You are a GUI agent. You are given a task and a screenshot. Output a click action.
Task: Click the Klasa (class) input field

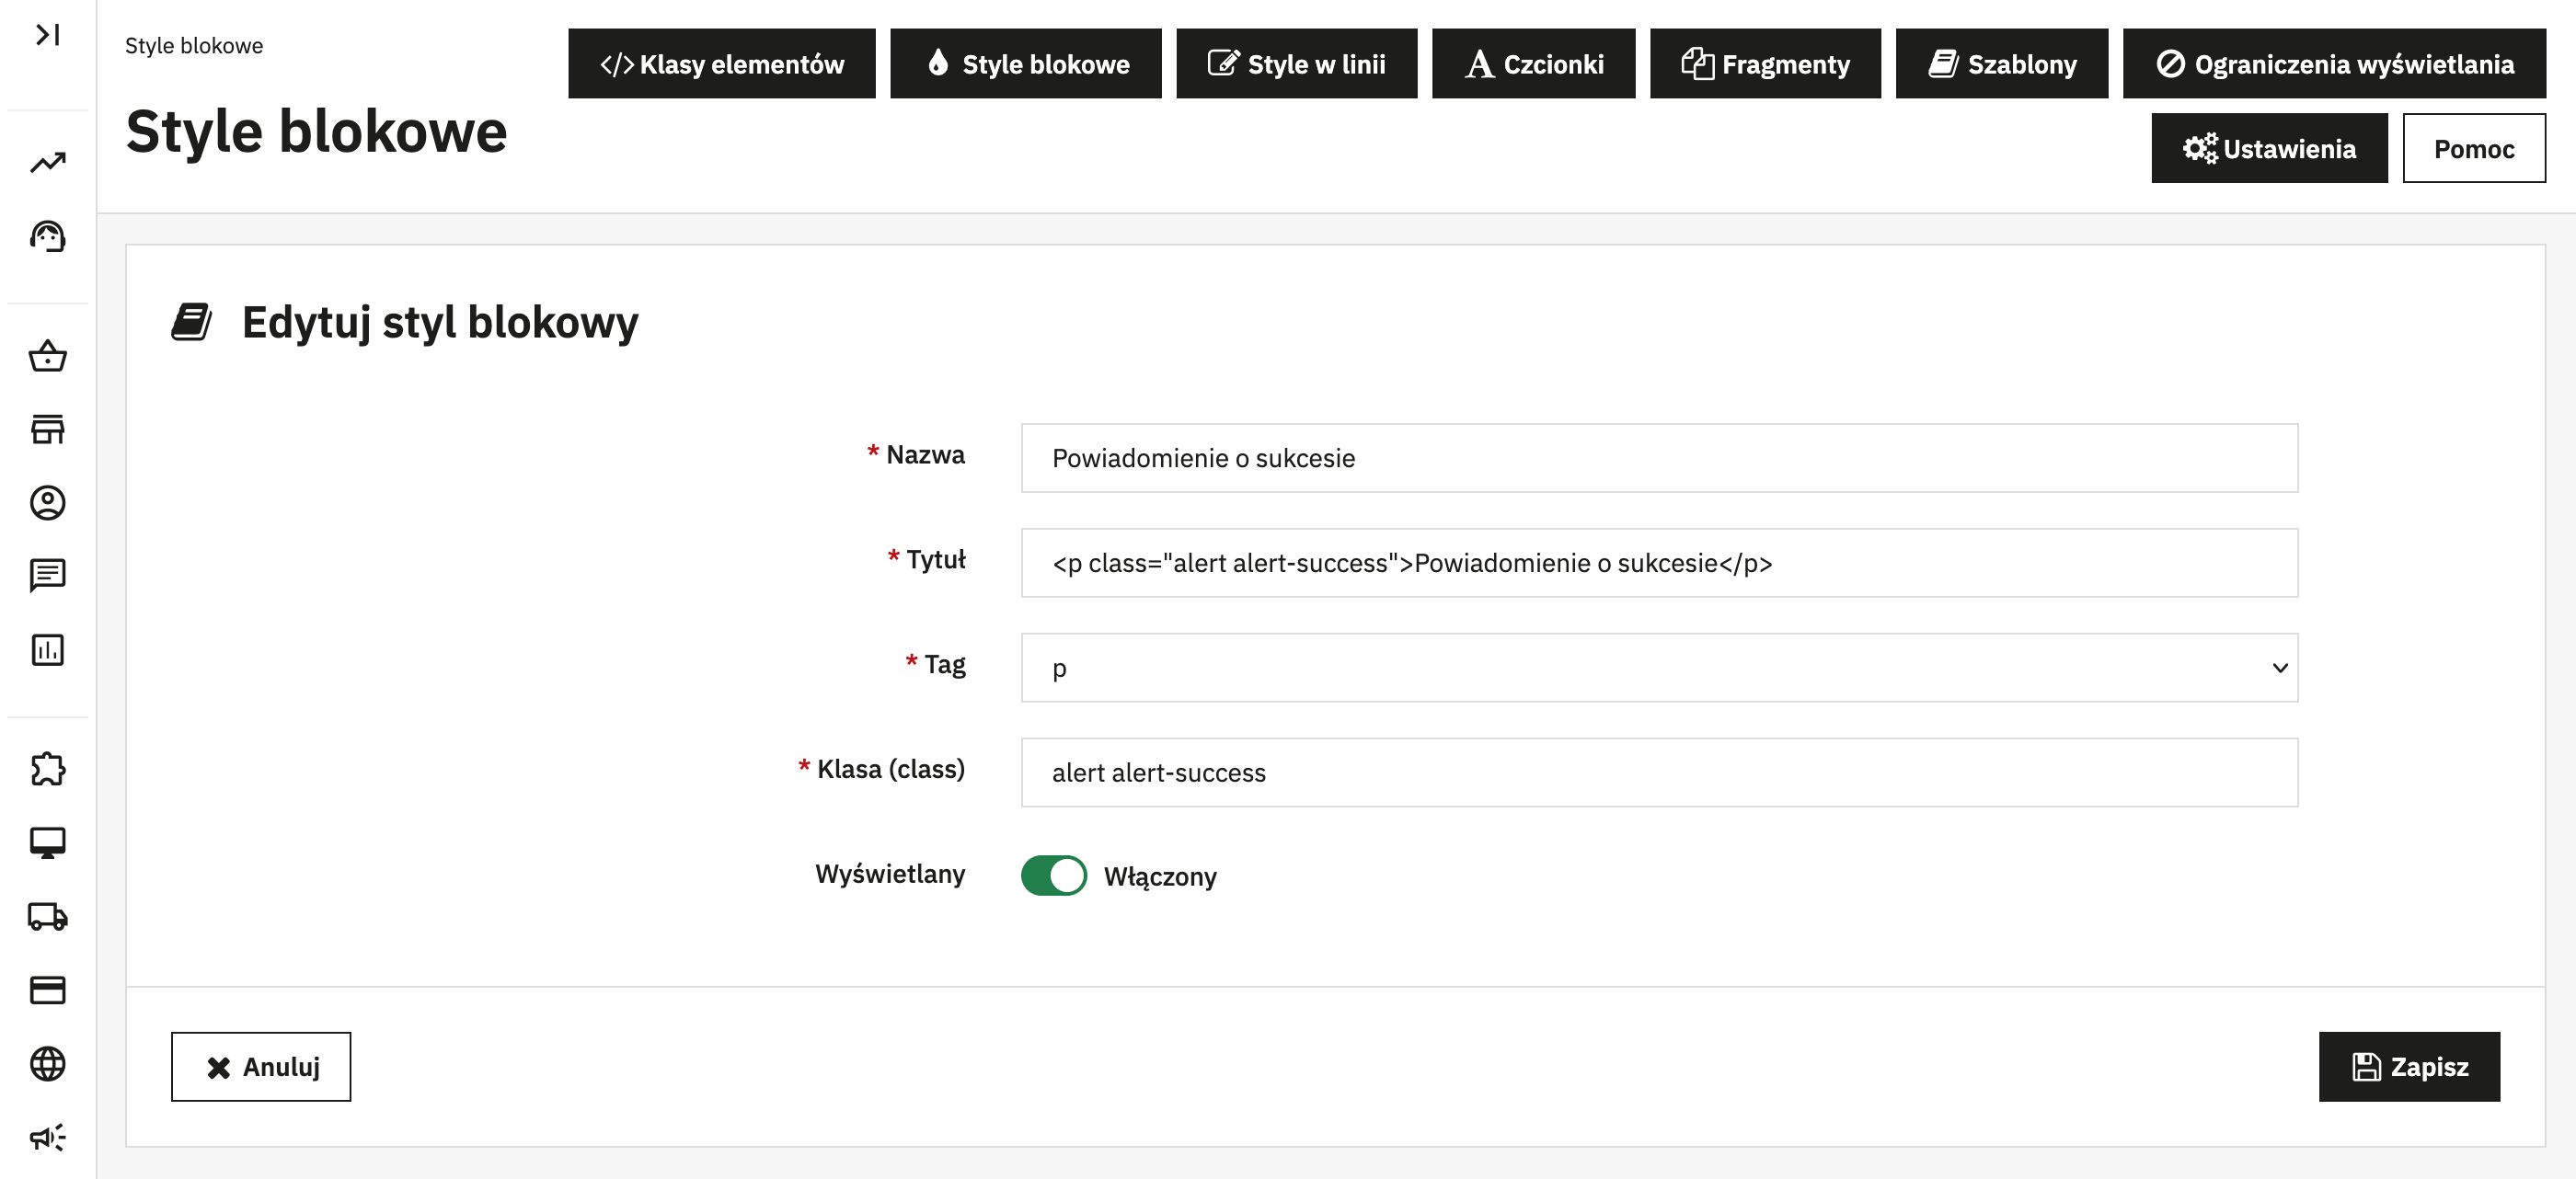tap(1658, 772)
